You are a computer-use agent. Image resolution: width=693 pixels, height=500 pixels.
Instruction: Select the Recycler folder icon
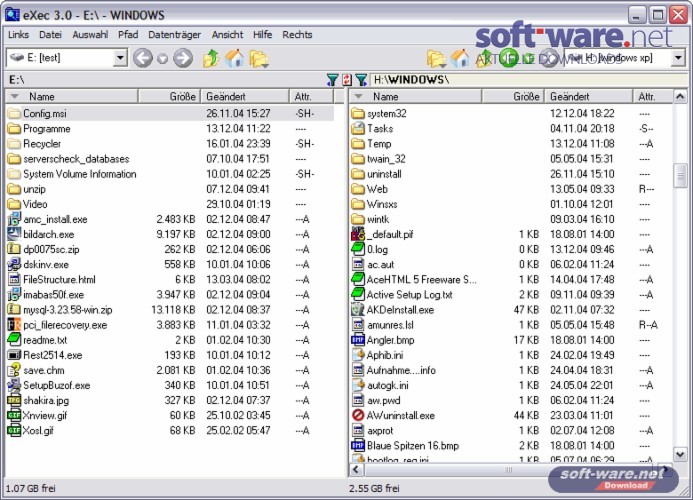(x=14, y=144)
